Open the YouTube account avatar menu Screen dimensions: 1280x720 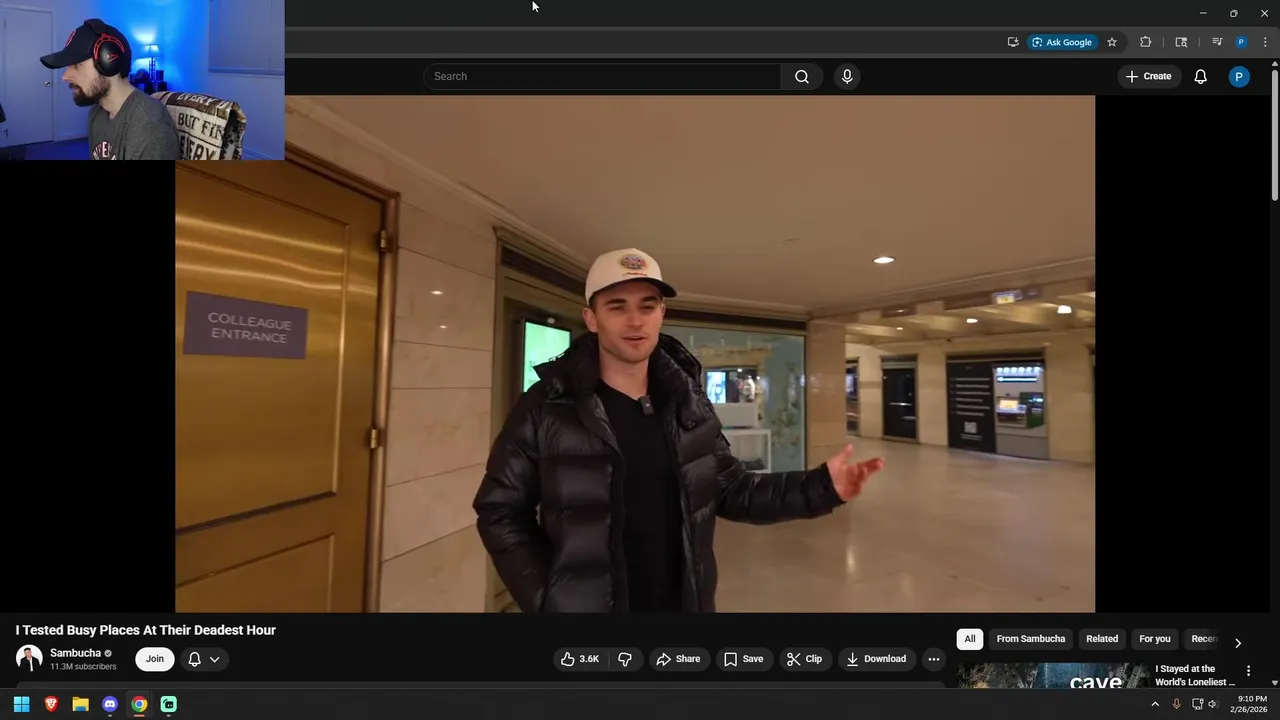[x=1239, y=76]
